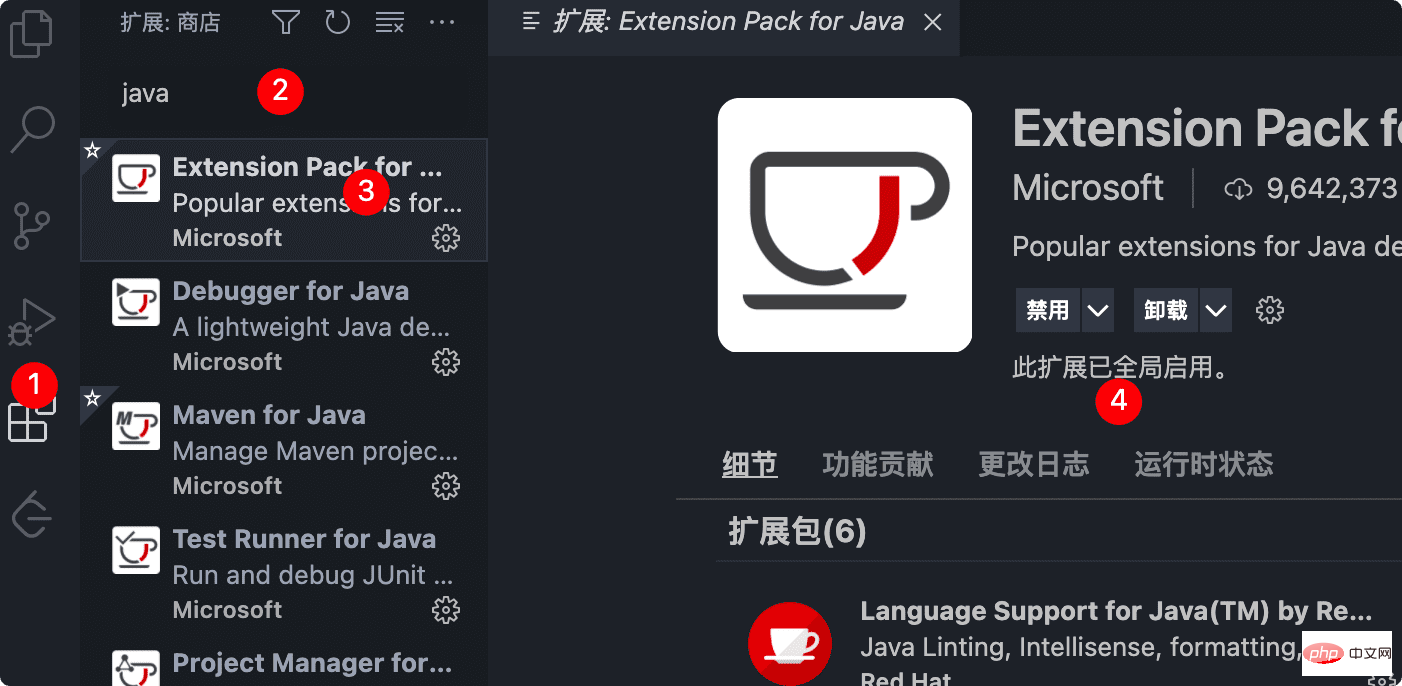1402x686 pixels.
Task: Switch to the 更改日志 tab
Action: click(x=1034, y=464)
